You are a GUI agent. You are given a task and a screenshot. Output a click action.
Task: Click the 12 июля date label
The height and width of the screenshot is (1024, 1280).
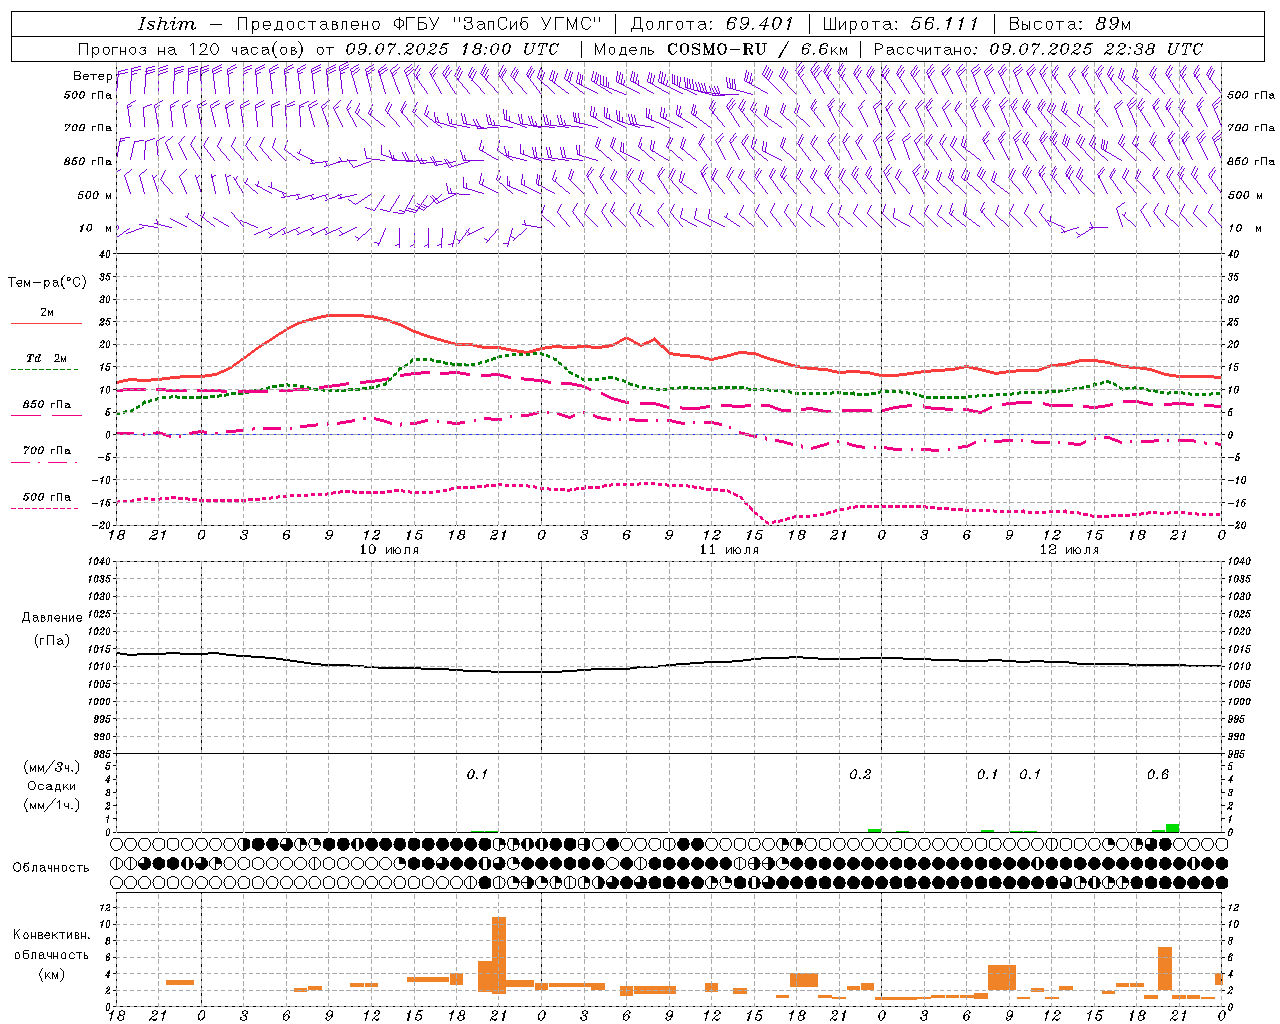point(1069,550)
